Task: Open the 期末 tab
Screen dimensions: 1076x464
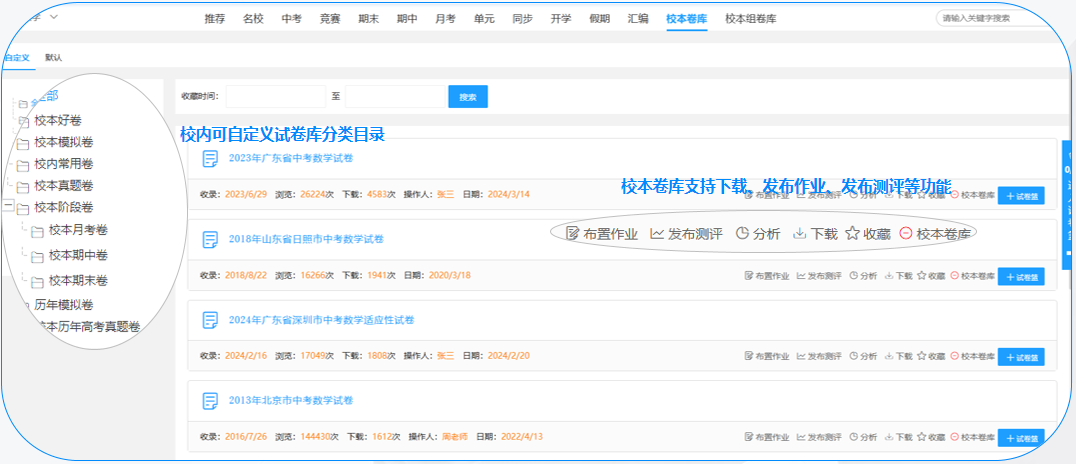Action: click(369, 19)
